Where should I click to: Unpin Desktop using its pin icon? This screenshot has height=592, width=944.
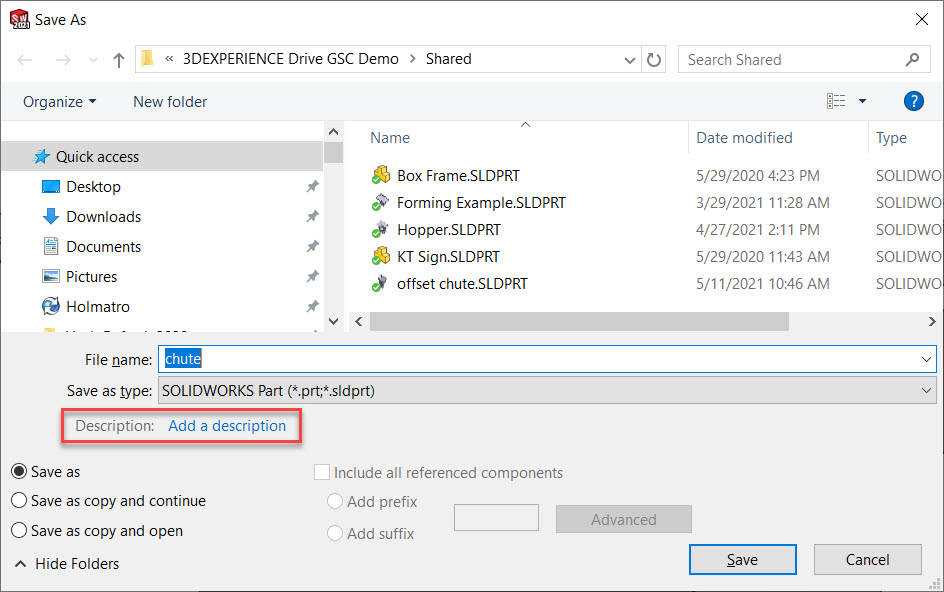tap(312, 187)
